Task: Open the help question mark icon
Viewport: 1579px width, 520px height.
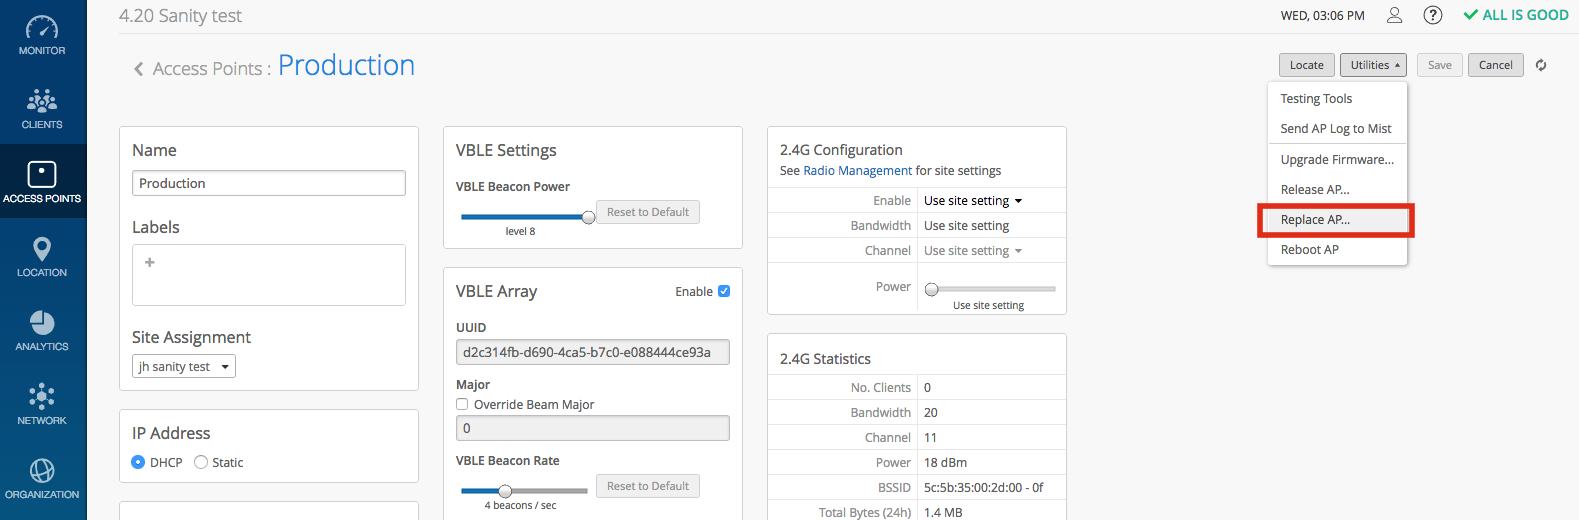Action: [1432, 15]
